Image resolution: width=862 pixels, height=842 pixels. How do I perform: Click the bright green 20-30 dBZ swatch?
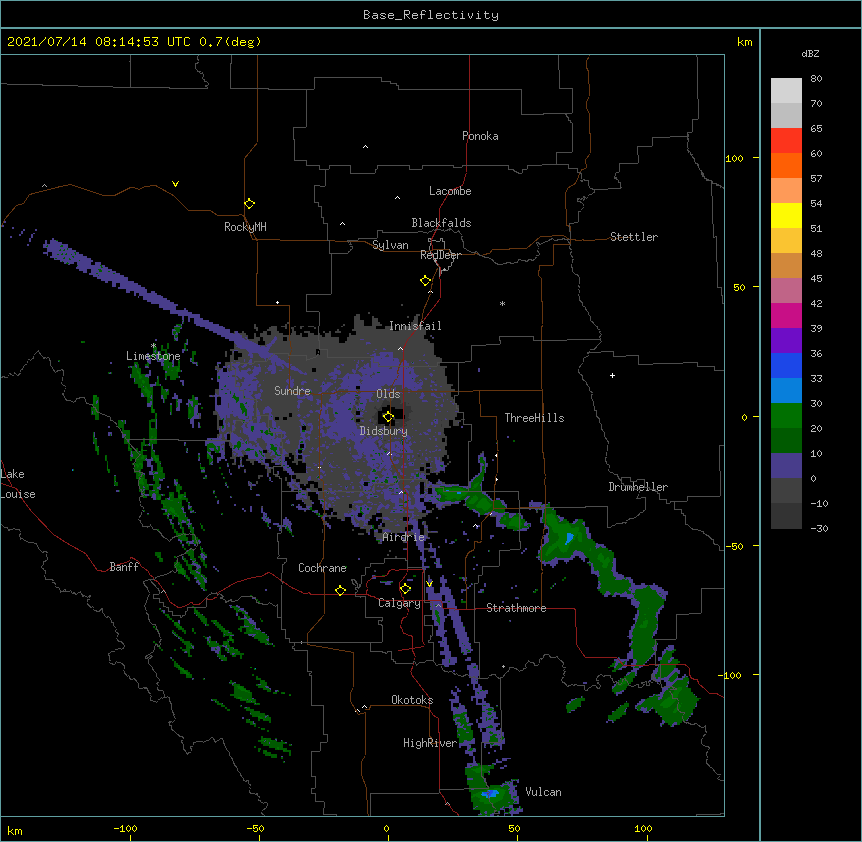click(786, 416)
